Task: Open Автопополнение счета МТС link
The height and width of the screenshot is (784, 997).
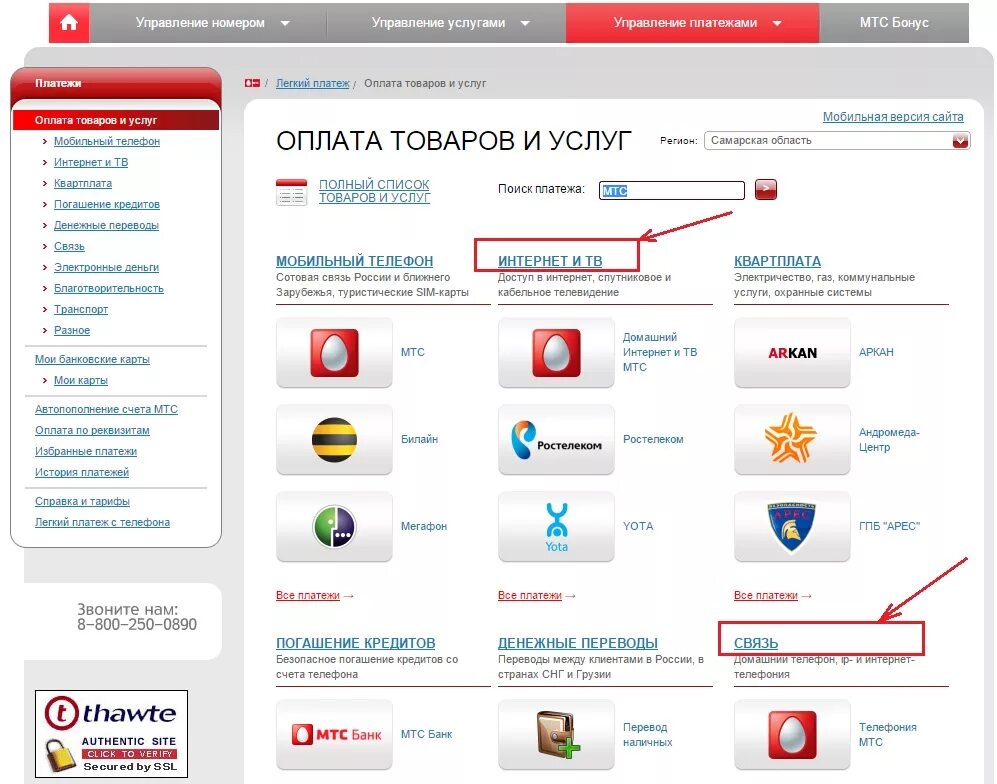Action: pyautogui.click(x=106, y=409)
